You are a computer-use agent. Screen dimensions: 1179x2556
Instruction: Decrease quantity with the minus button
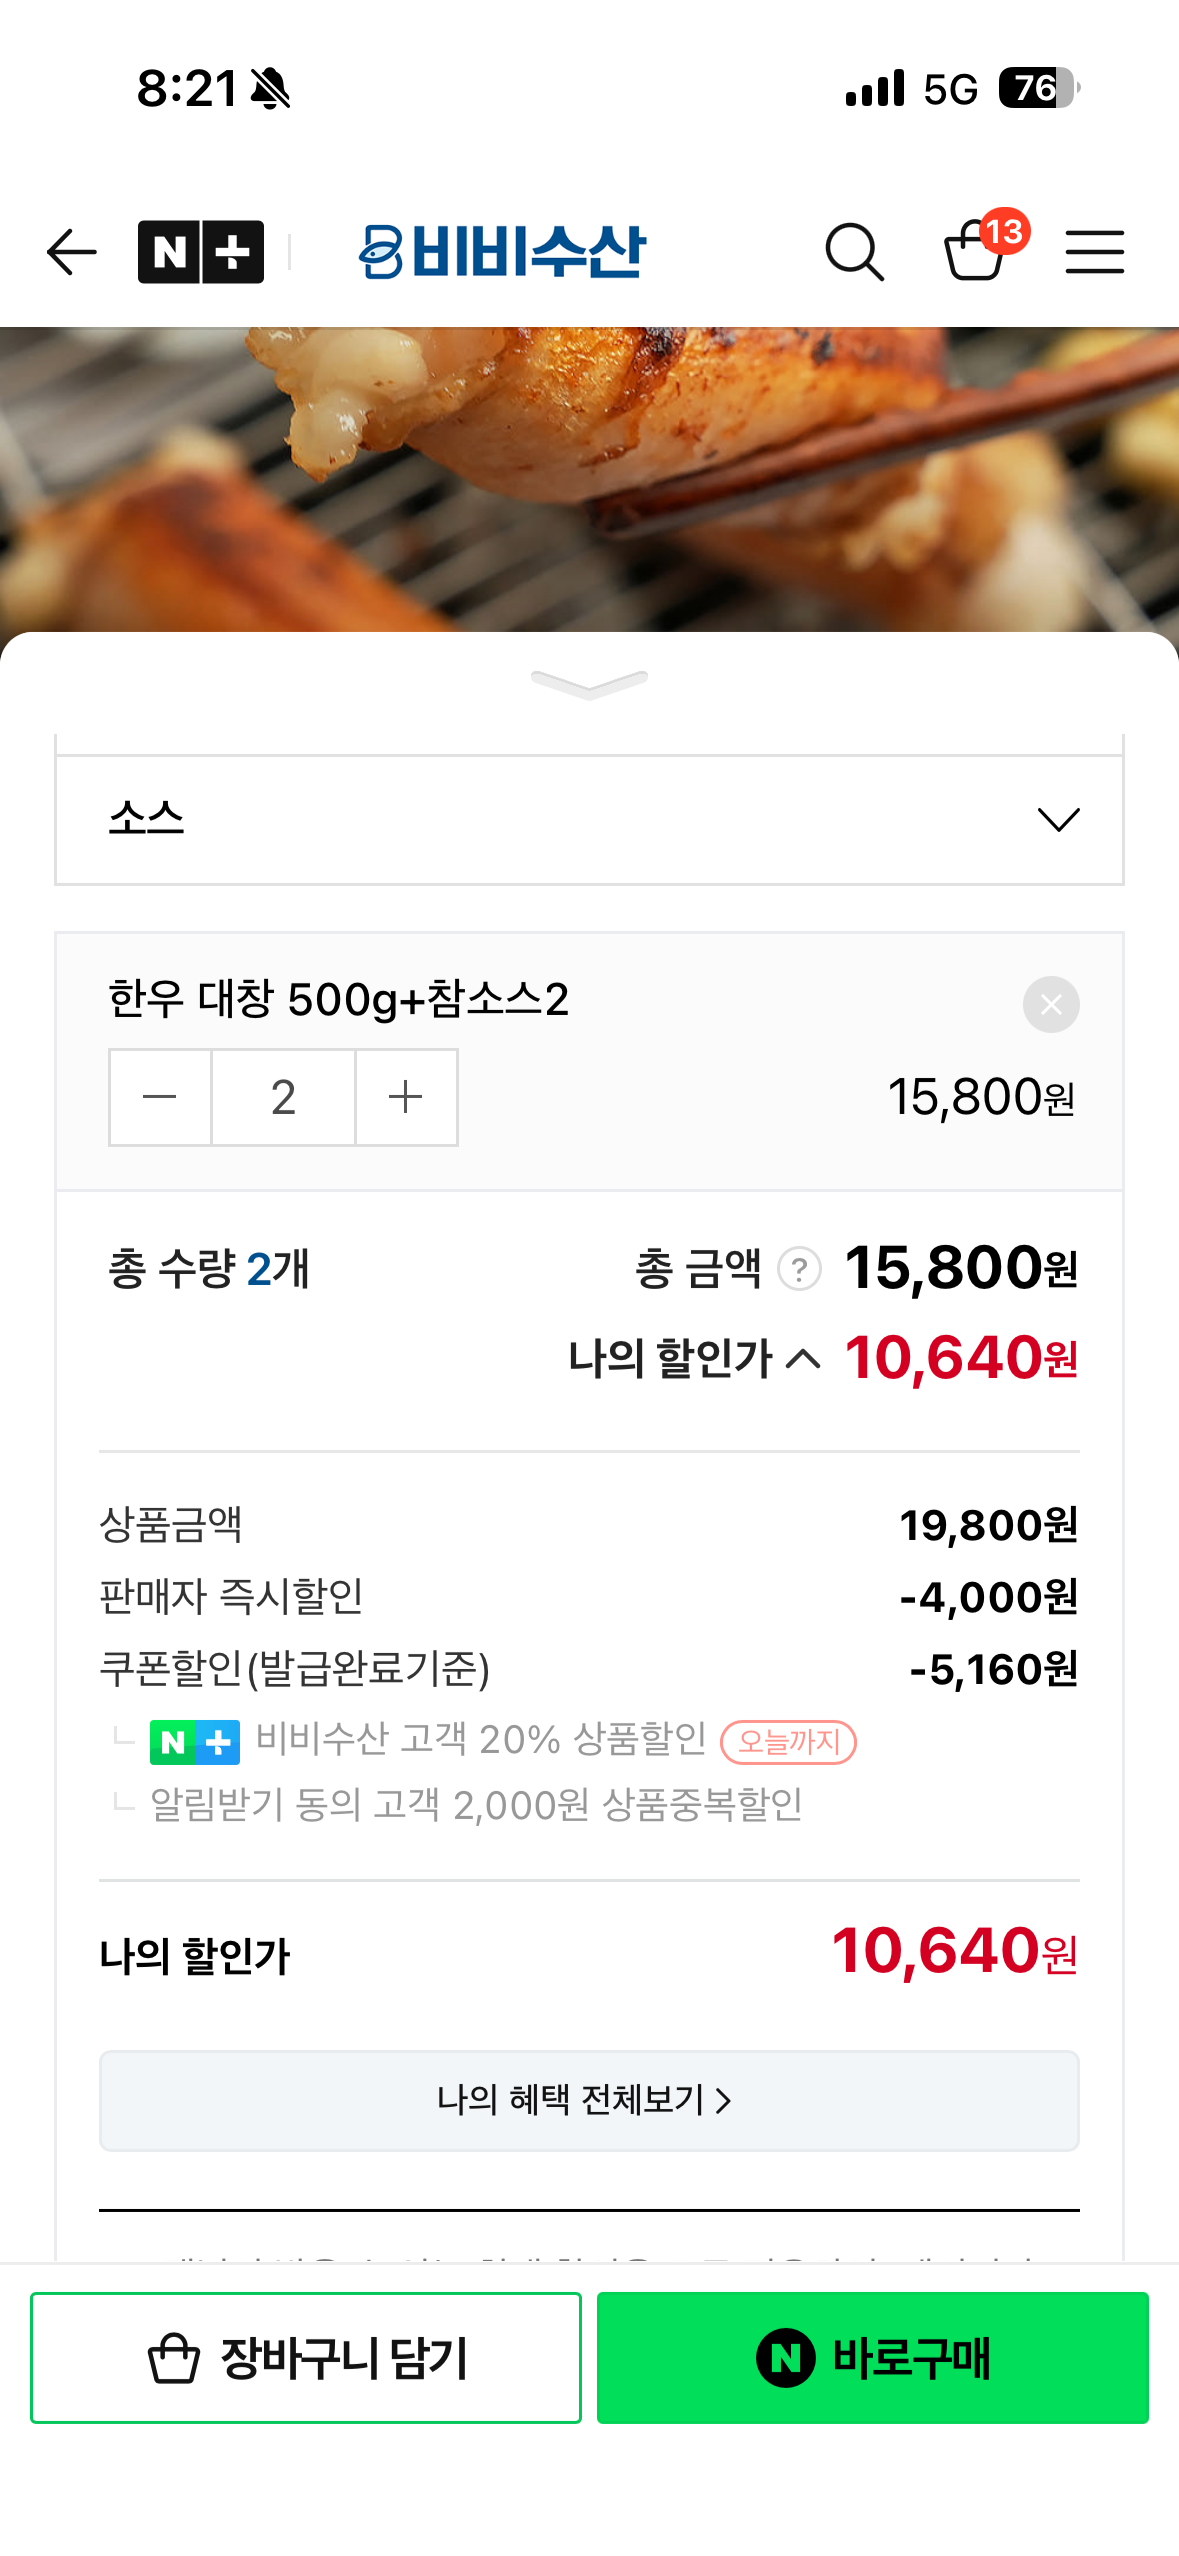[160, 1097]
